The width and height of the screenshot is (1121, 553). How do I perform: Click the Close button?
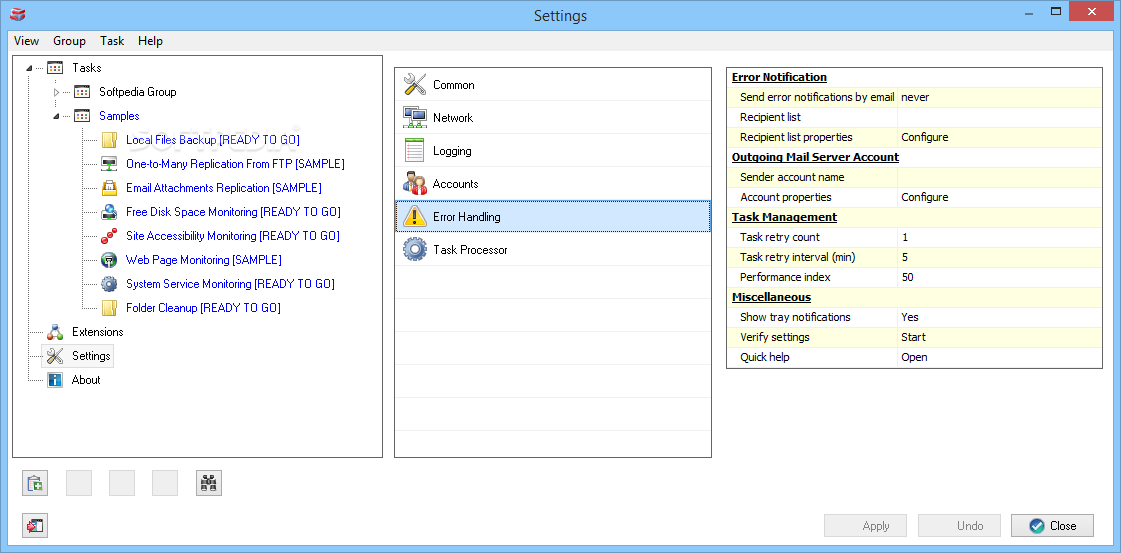tap(1052, 526)
